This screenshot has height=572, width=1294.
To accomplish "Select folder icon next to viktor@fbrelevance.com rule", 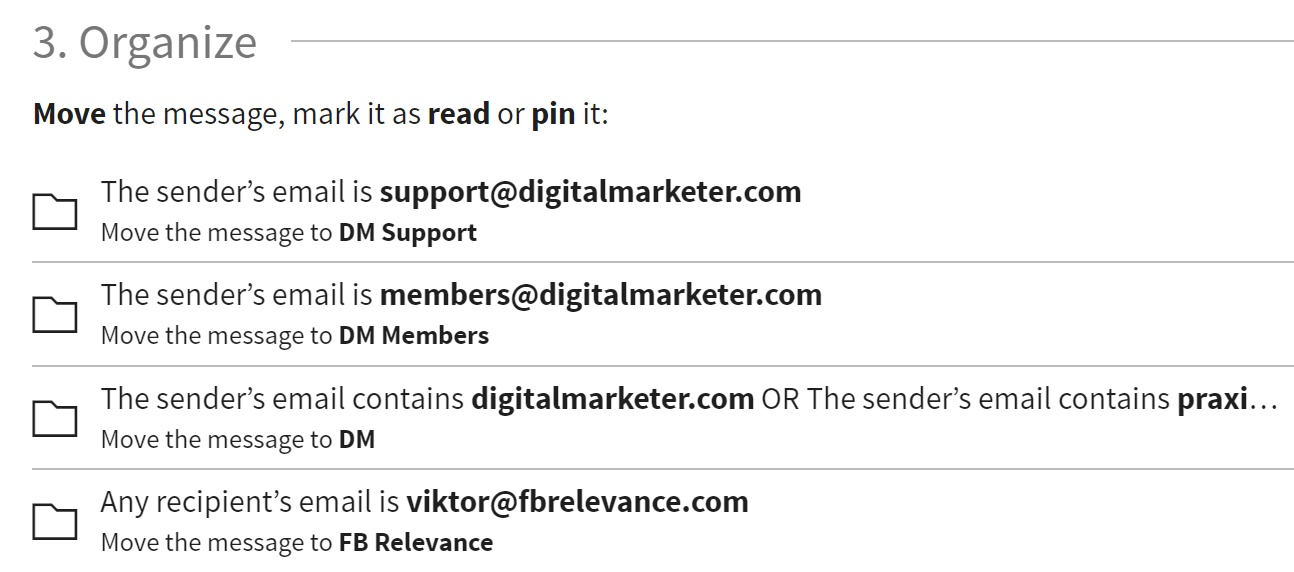I will click(55, 522).
